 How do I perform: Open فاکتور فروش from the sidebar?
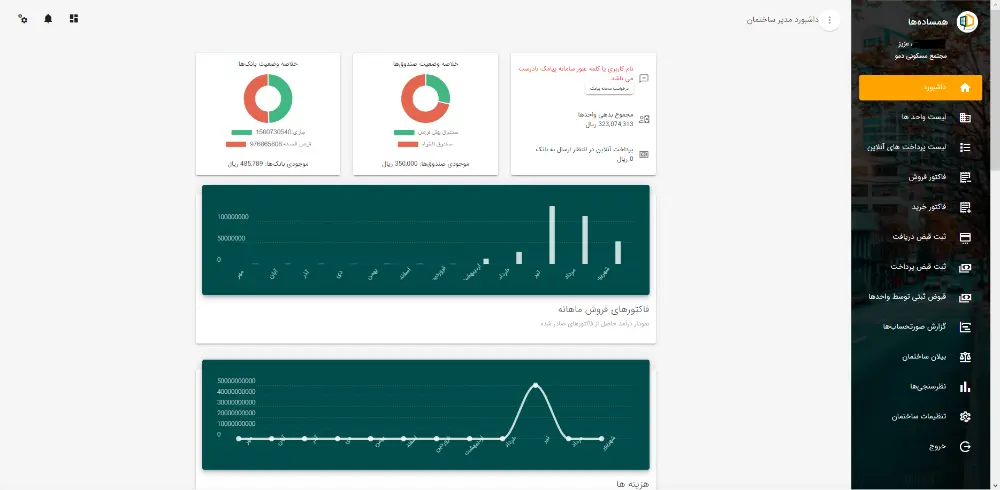coord(919,177)
